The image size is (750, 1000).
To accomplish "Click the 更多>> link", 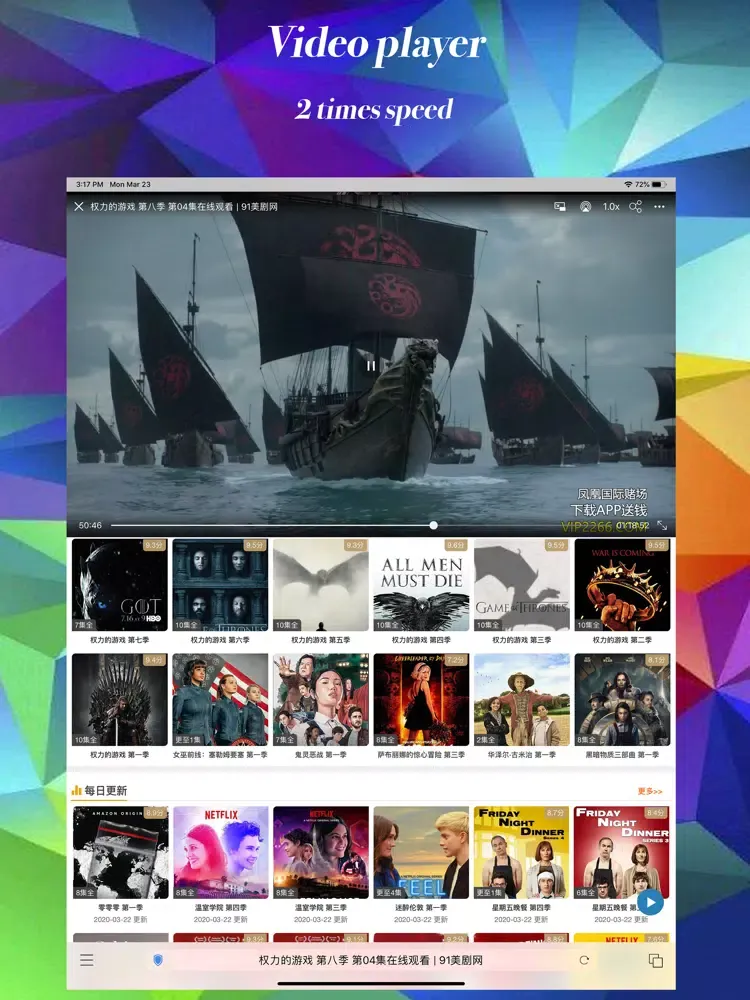I will pos(650,791).
